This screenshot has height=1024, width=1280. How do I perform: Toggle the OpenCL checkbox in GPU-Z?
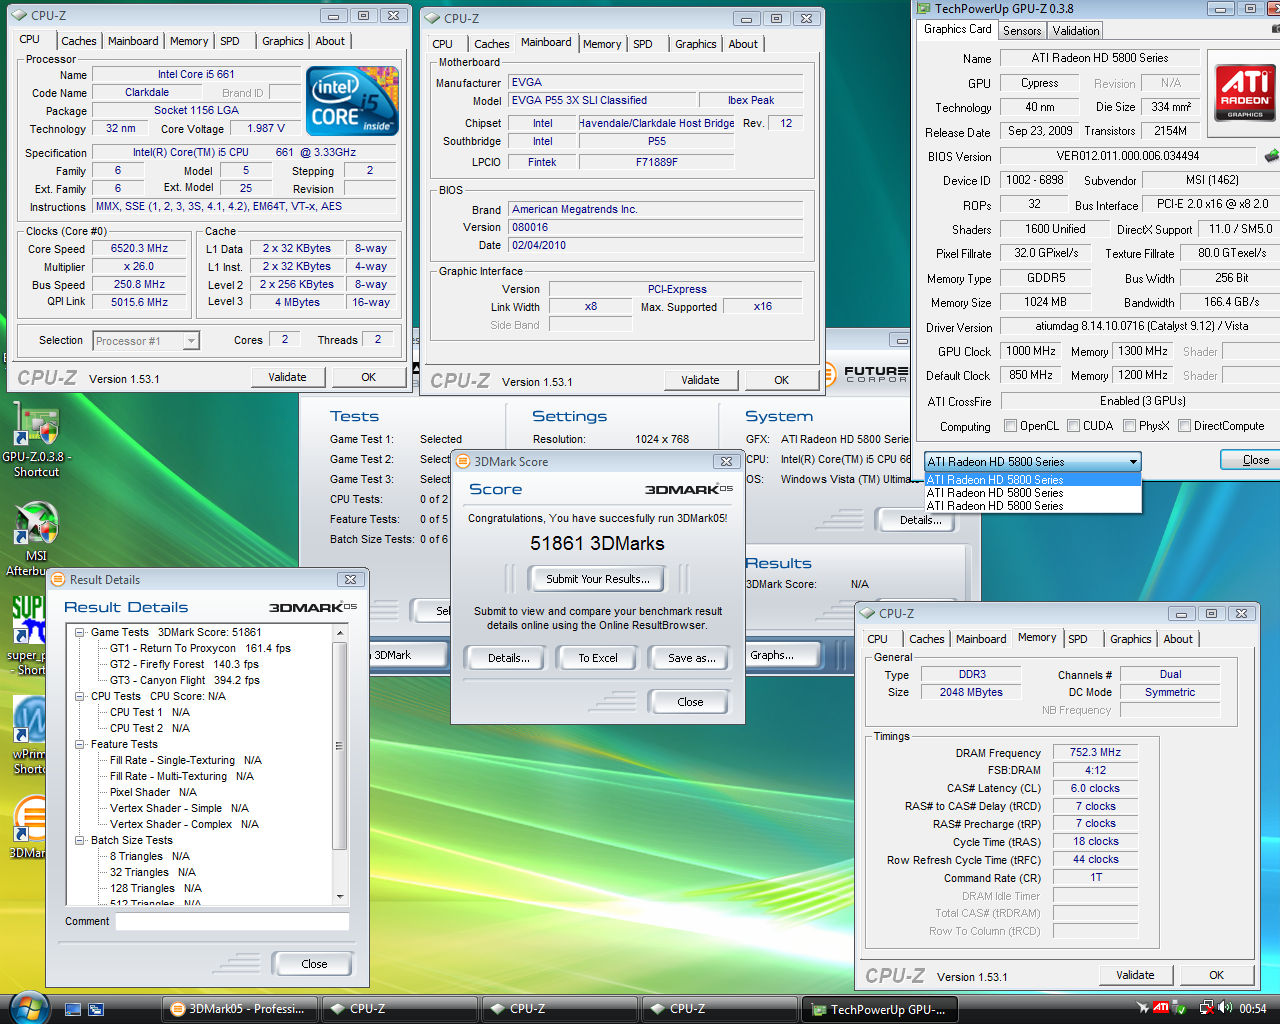point(1010,426)
